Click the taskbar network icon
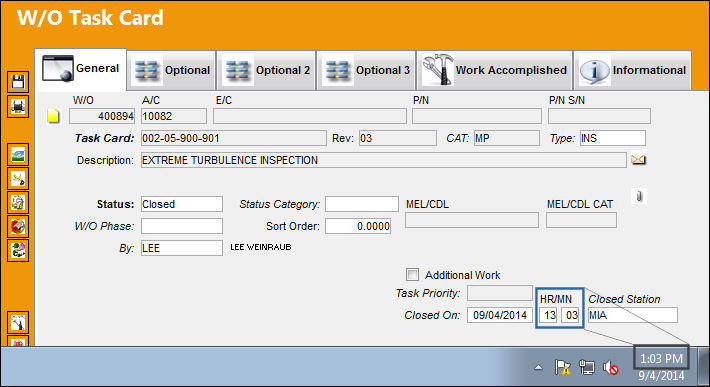The width and height of the screenshot is (710, 387). [587, 367]
